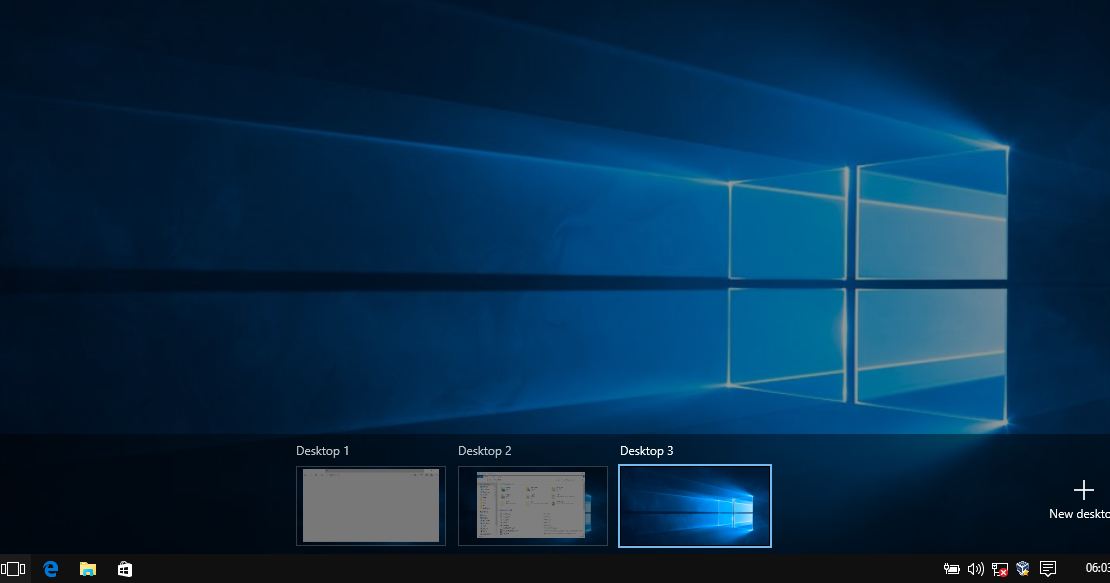Image resolution: width=1110 pixels, height=583 pixels.
Task: Open Microsoft Edge from the taskbar
Action: [x=50, y=568]
